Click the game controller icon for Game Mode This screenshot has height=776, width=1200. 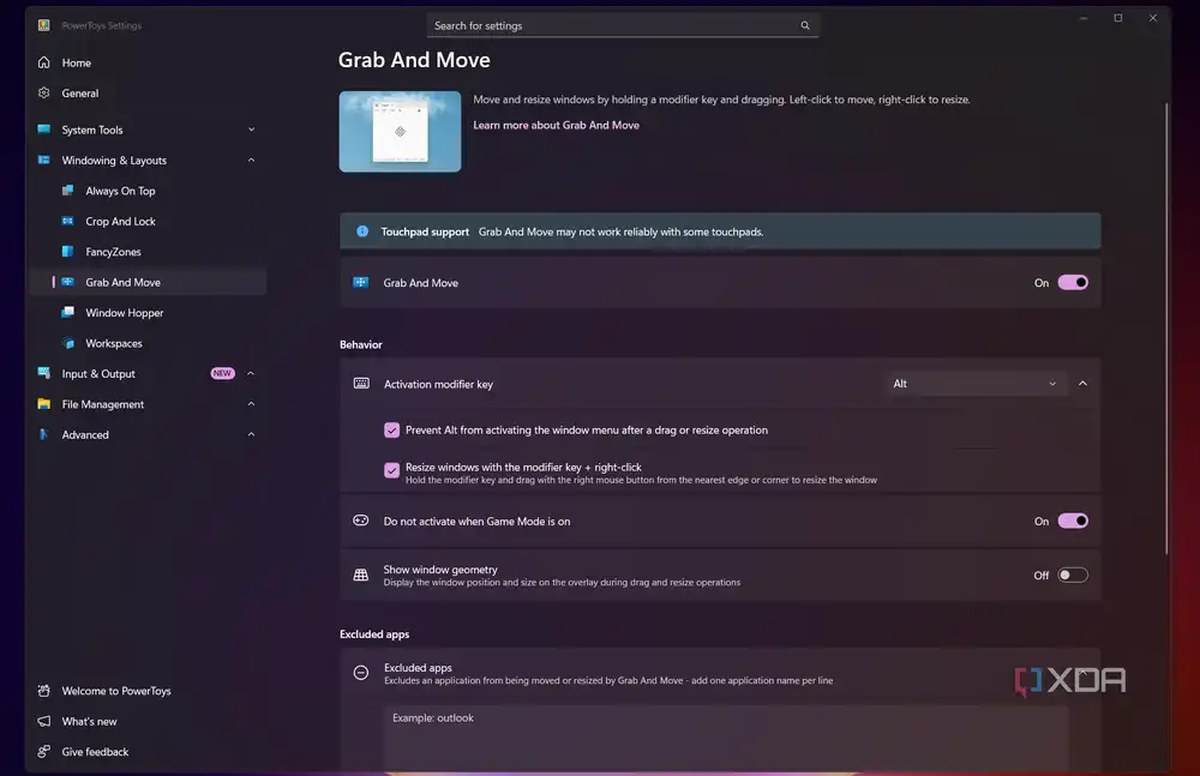362,521
